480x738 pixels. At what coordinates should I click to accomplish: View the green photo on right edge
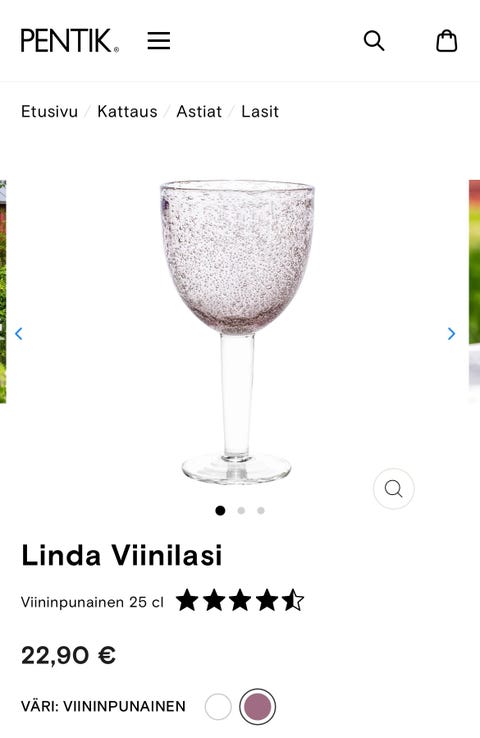474,292
